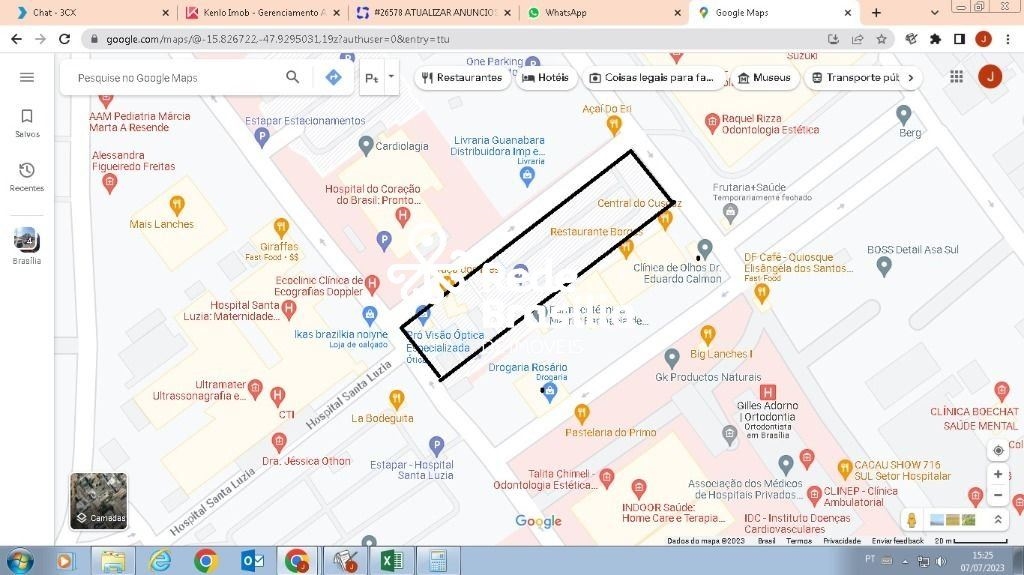Select the Giraffas restaurant marker
The height and width of the screenshot is (575, 1024).
point(281,227)
